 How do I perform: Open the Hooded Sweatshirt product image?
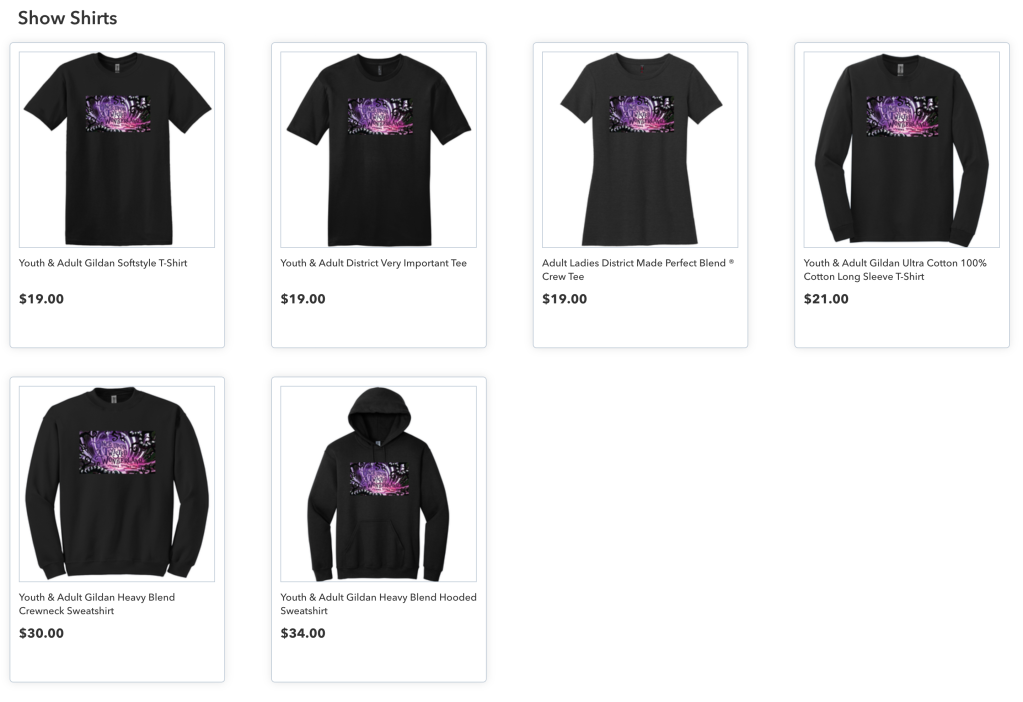(378, 483)
